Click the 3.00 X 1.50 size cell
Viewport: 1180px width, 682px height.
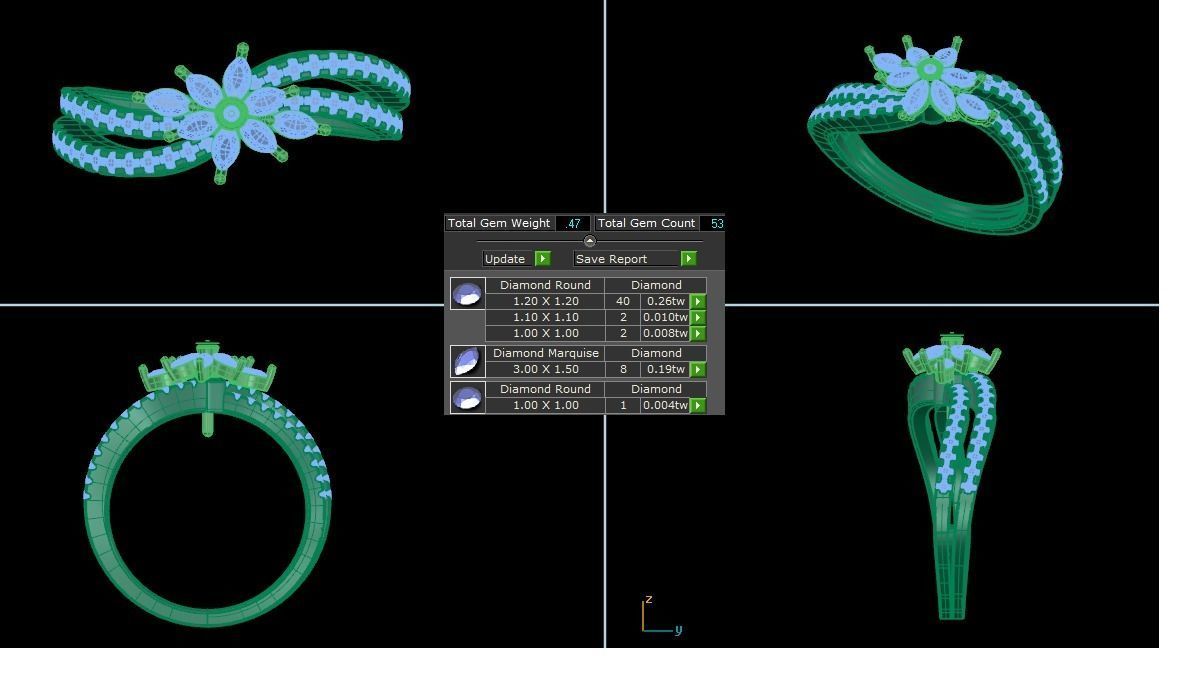tap(546, 370)
